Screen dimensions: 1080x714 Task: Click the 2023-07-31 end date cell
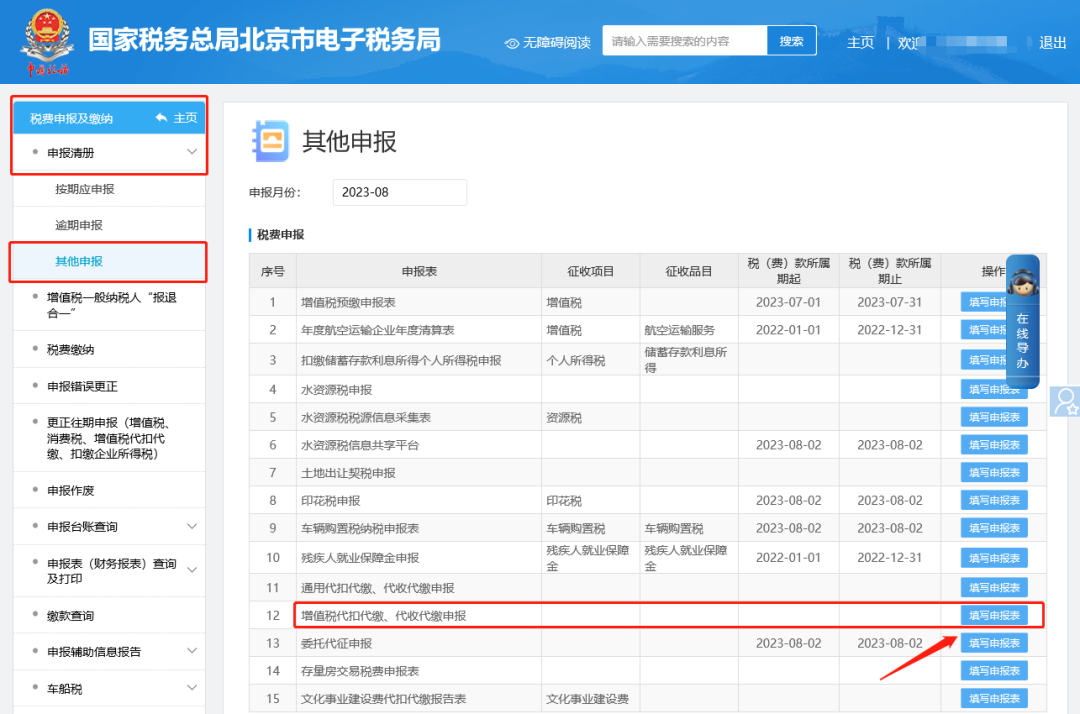click(x=889, y=302)
